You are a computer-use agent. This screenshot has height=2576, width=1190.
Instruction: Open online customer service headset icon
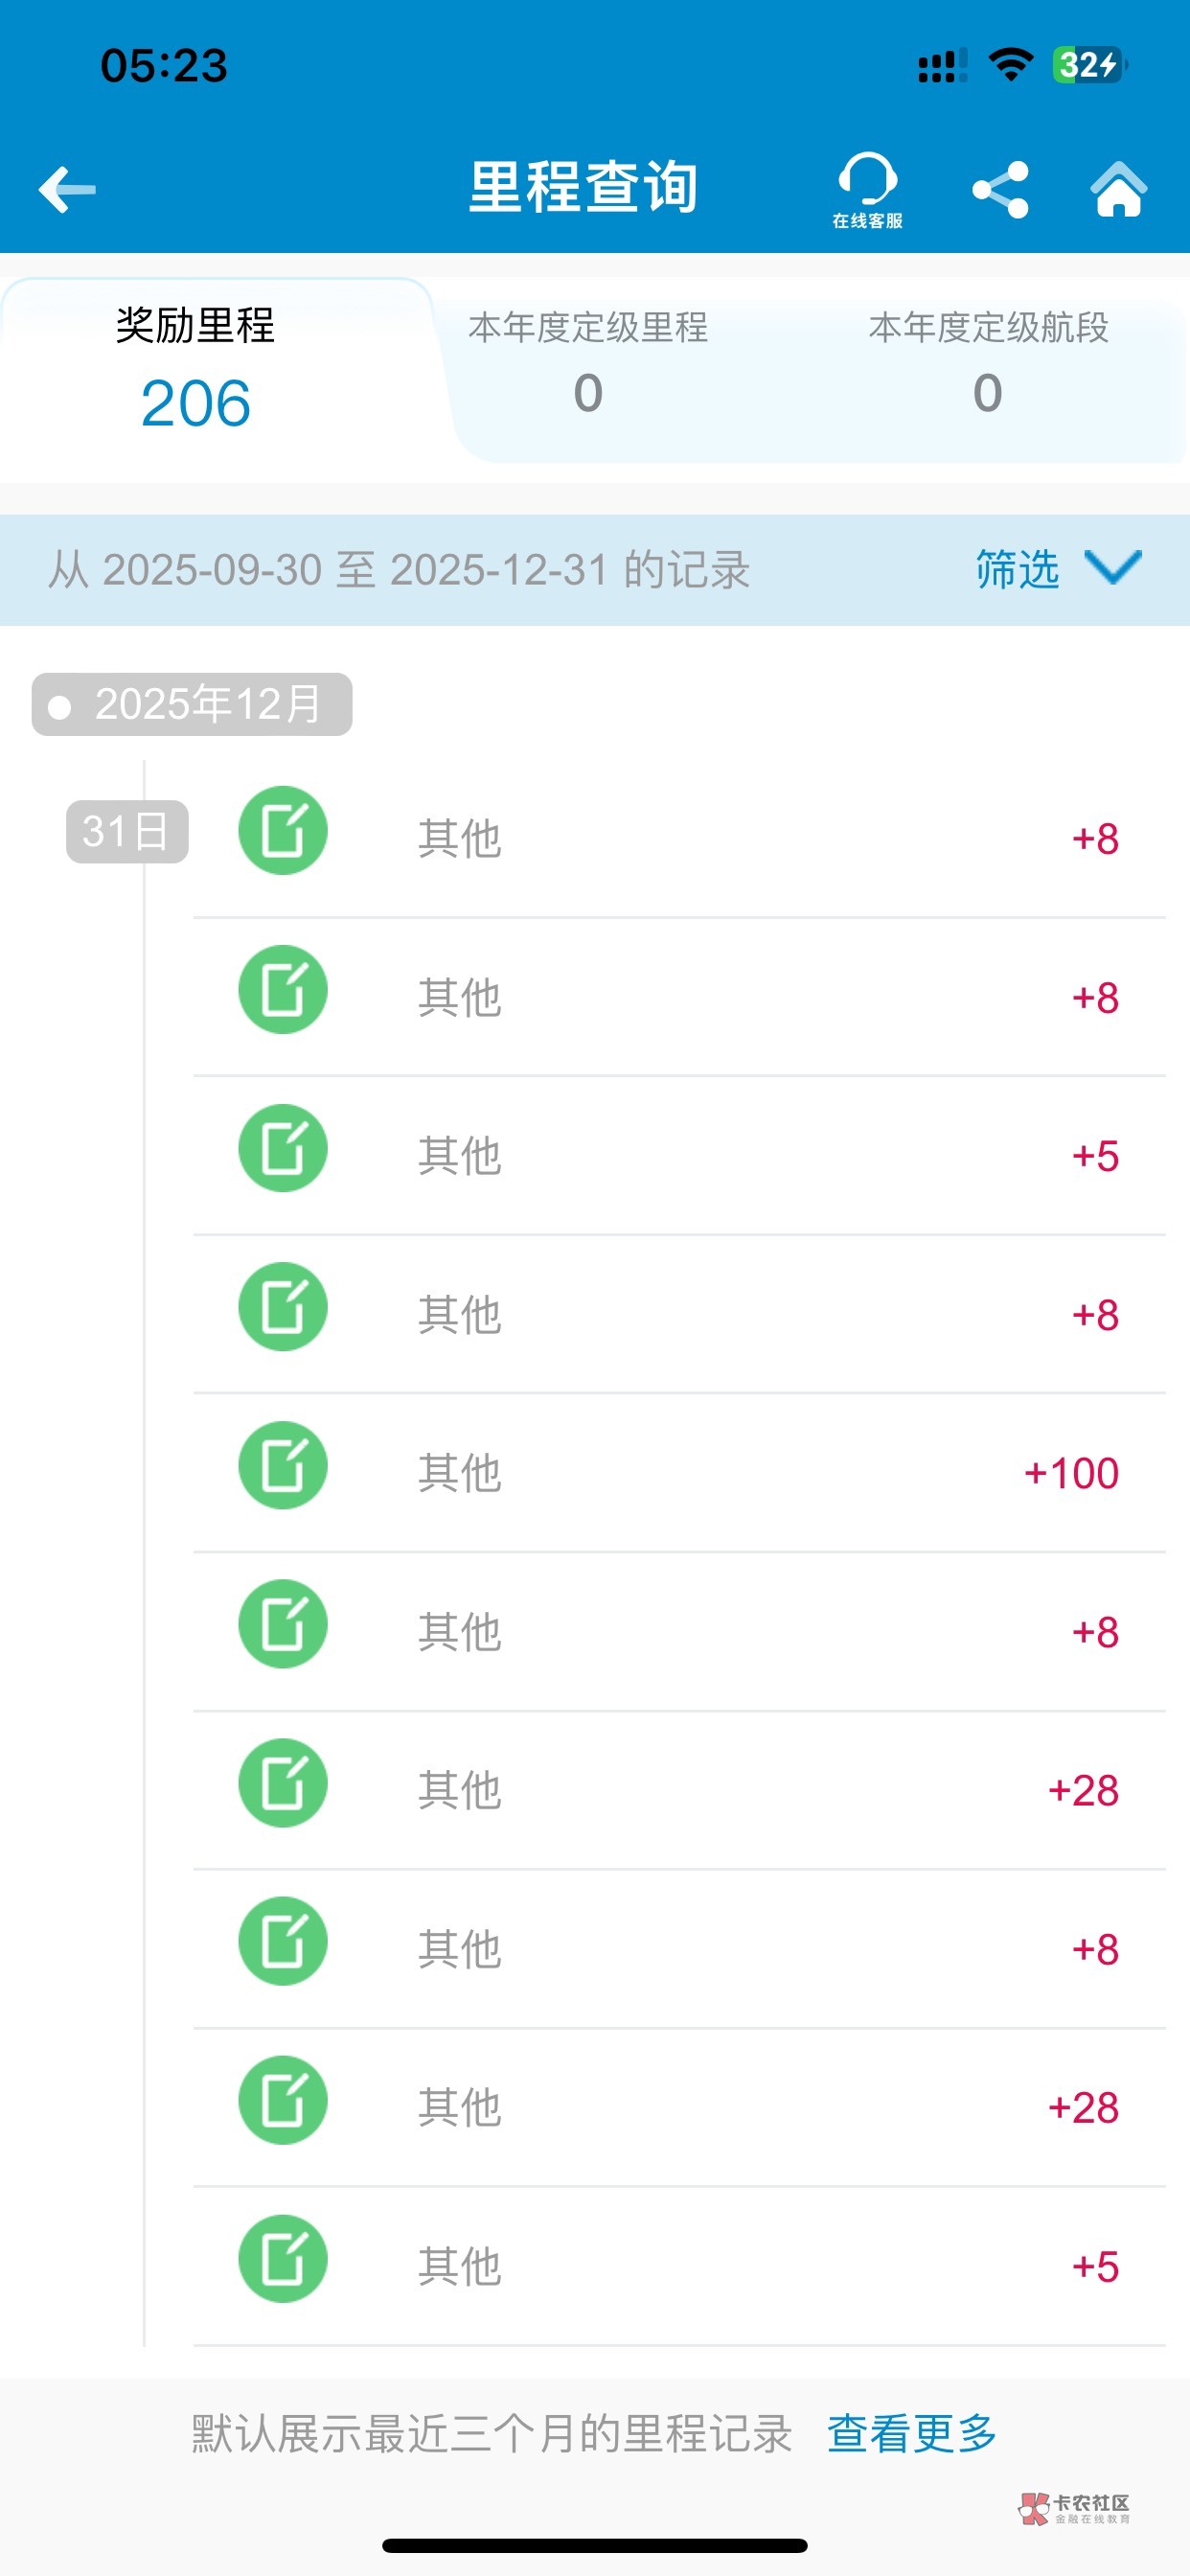867,189
